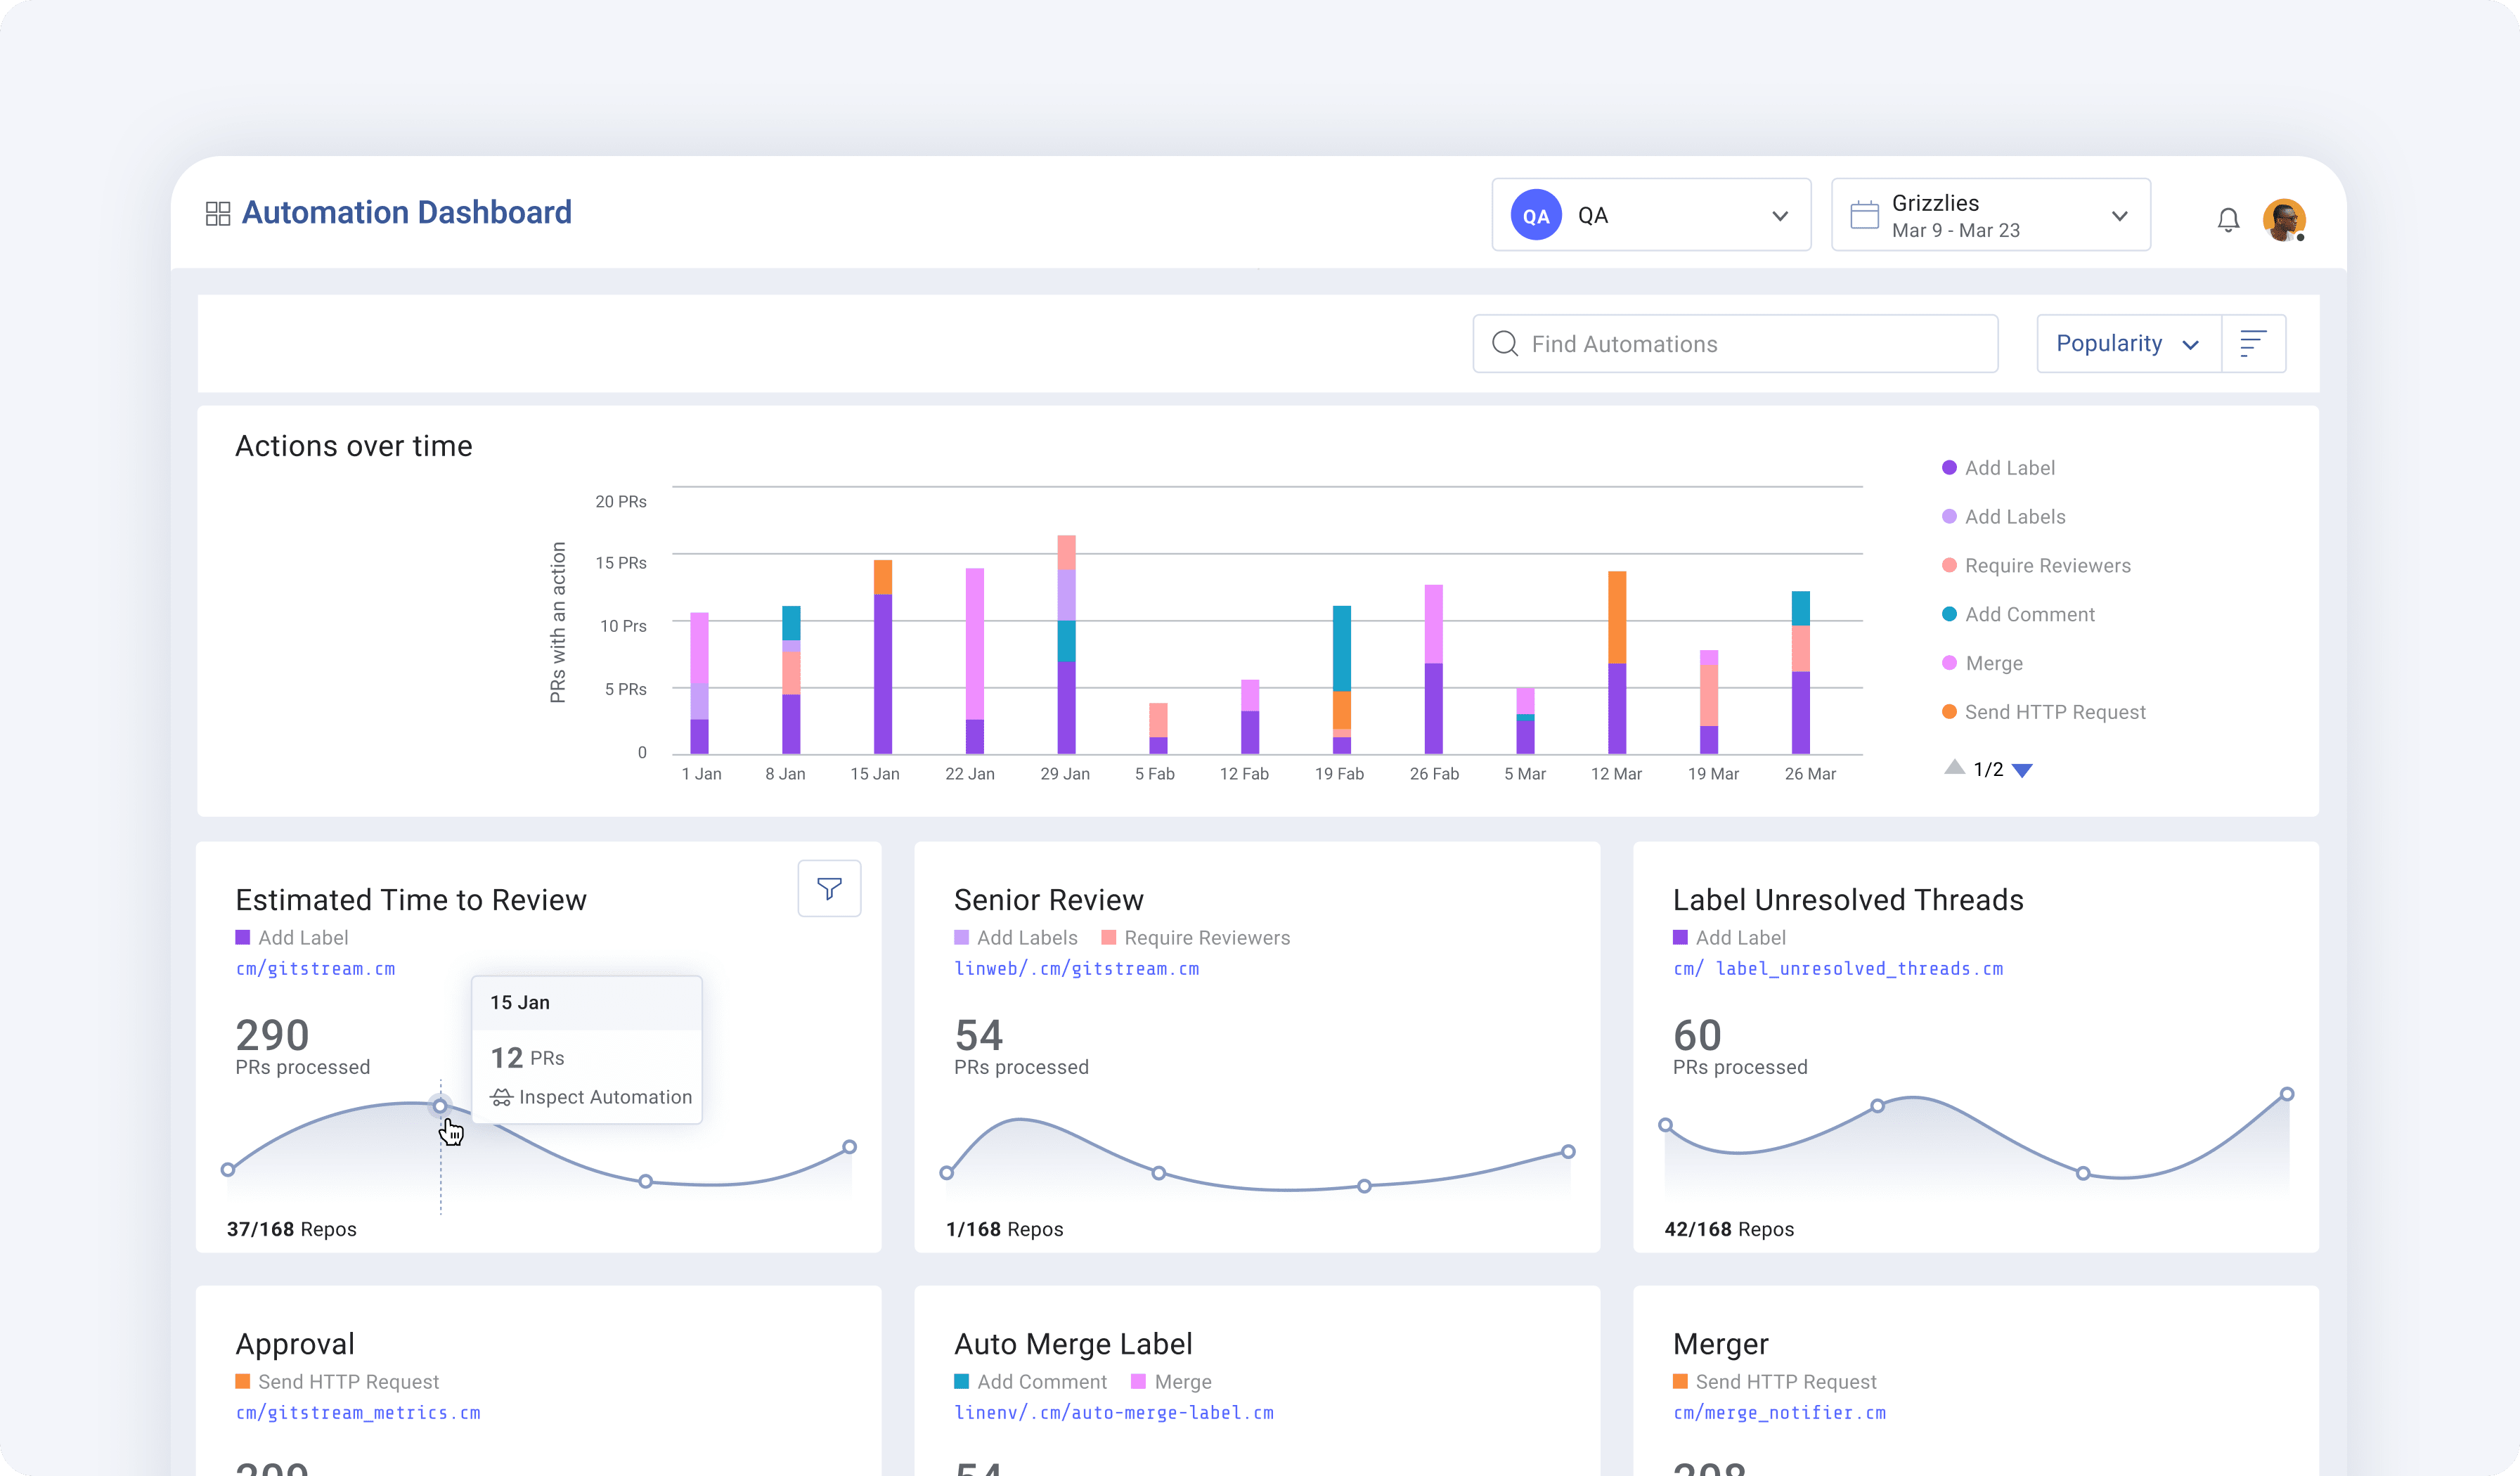Image resolution: width=2520 pixels, height=1476 pixels.
Task: Open the Senior Review card title
Action: pos(1048,900)
